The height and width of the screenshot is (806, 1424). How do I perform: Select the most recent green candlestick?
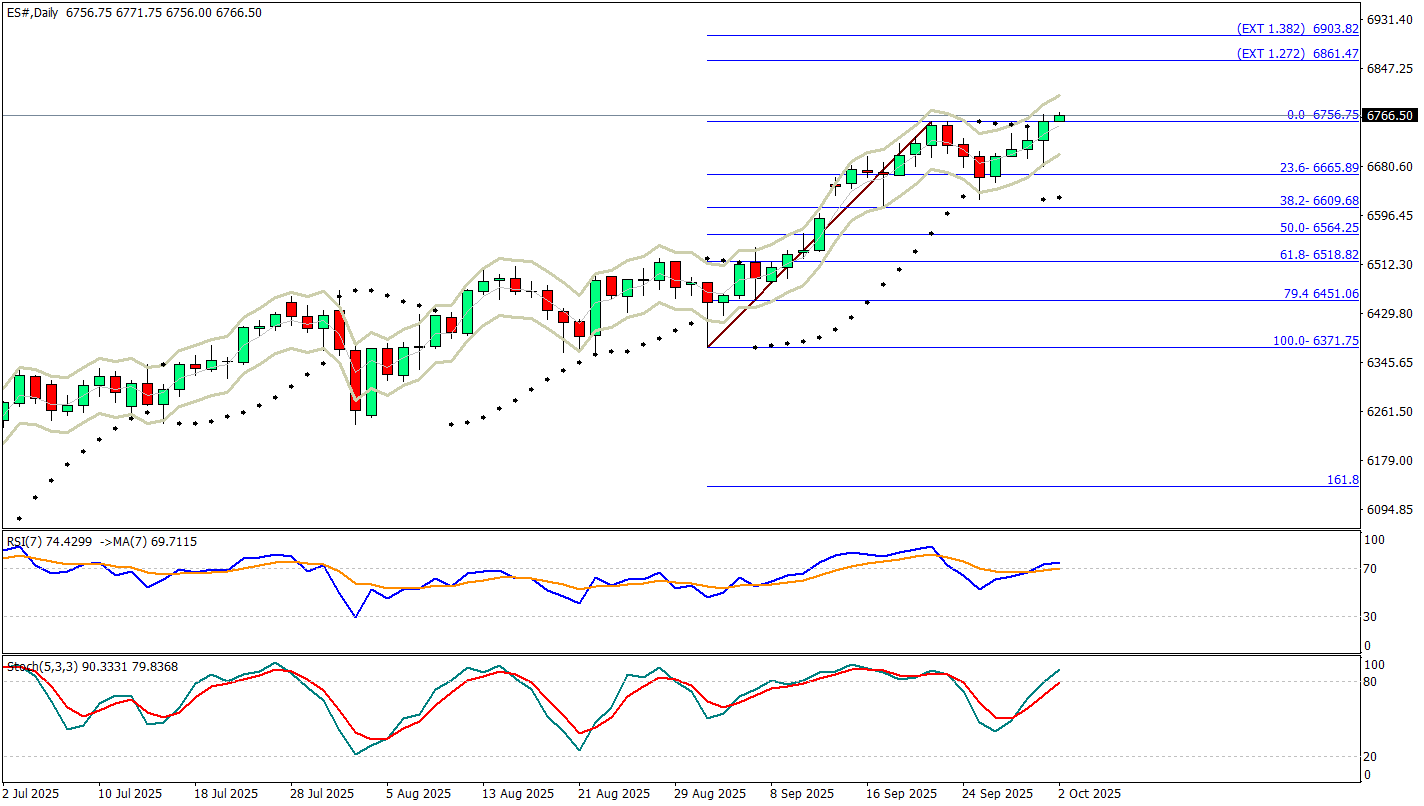(1059, 118)
